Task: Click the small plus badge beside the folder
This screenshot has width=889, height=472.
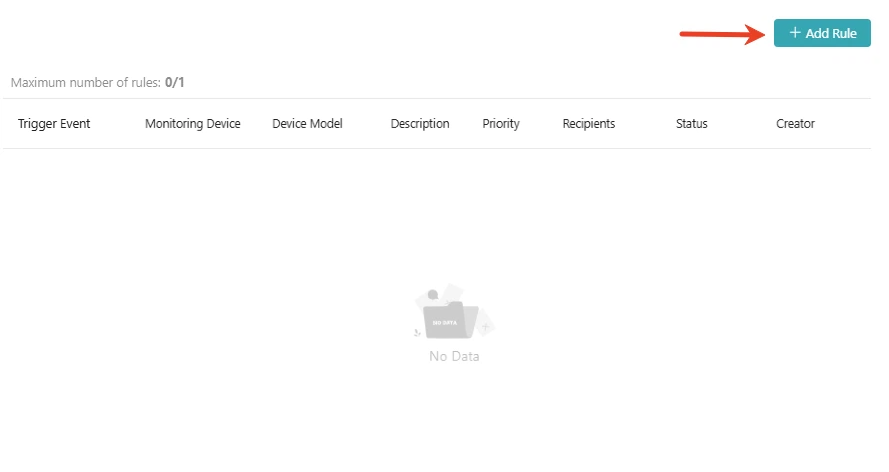Action: 484,326
